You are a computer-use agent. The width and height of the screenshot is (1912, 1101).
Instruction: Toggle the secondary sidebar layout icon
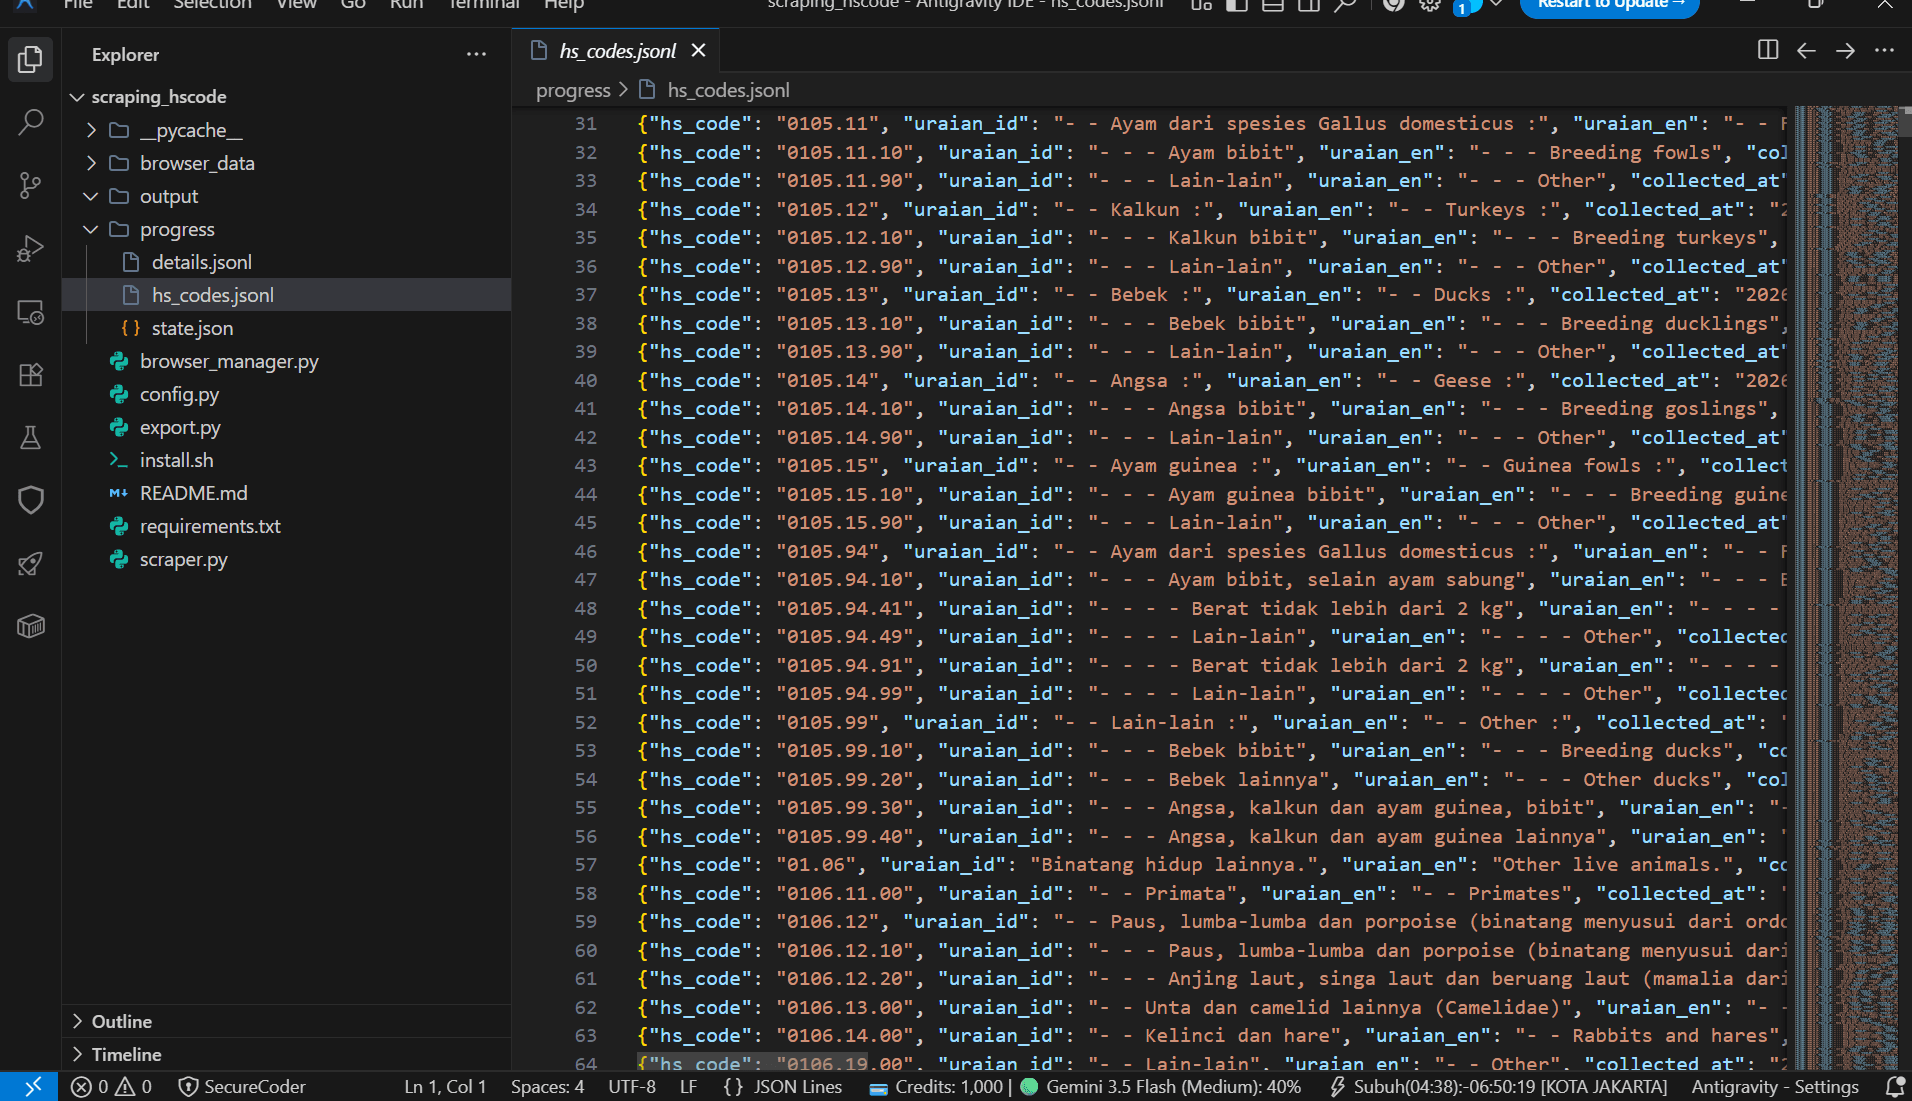point(1309,5)
